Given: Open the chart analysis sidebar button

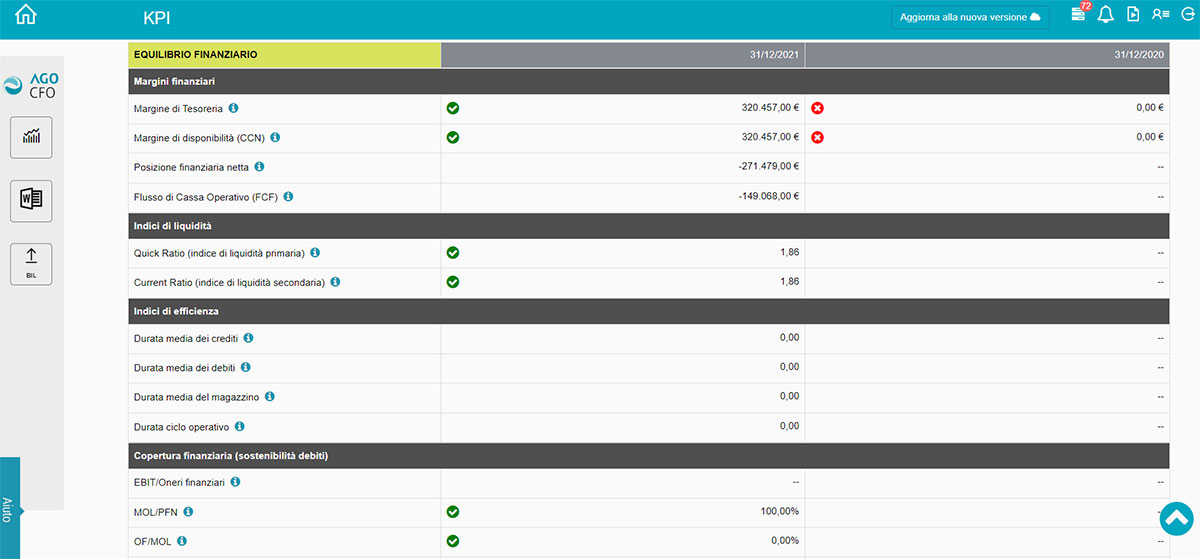Looking at the screenshot, I should click(31, 137).
